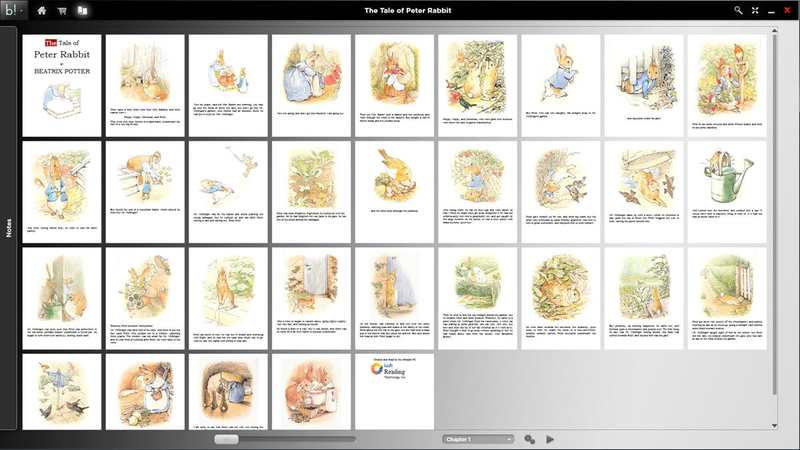The image size is (800, 450).
Task: Open the store shopping cart icon
Action: 62,10
